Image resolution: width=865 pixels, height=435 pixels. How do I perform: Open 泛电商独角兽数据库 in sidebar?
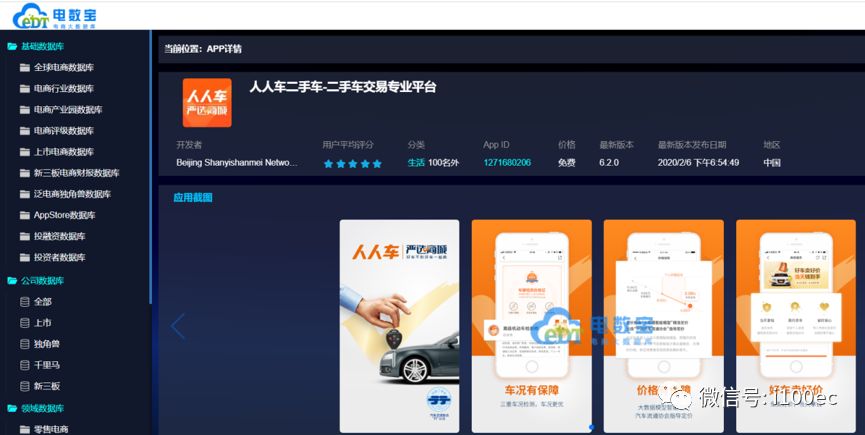(x=72, y=194)
